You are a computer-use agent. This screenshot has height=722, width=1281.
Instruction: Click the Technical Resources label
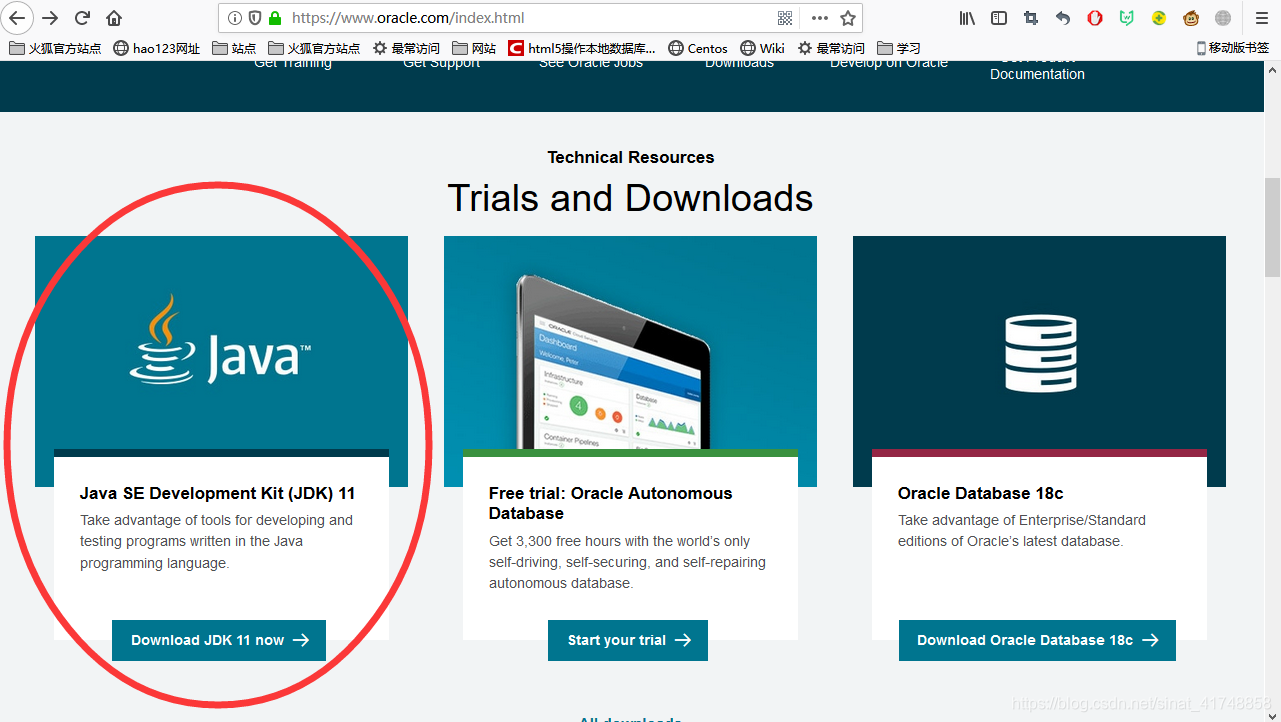coord(631,157)
